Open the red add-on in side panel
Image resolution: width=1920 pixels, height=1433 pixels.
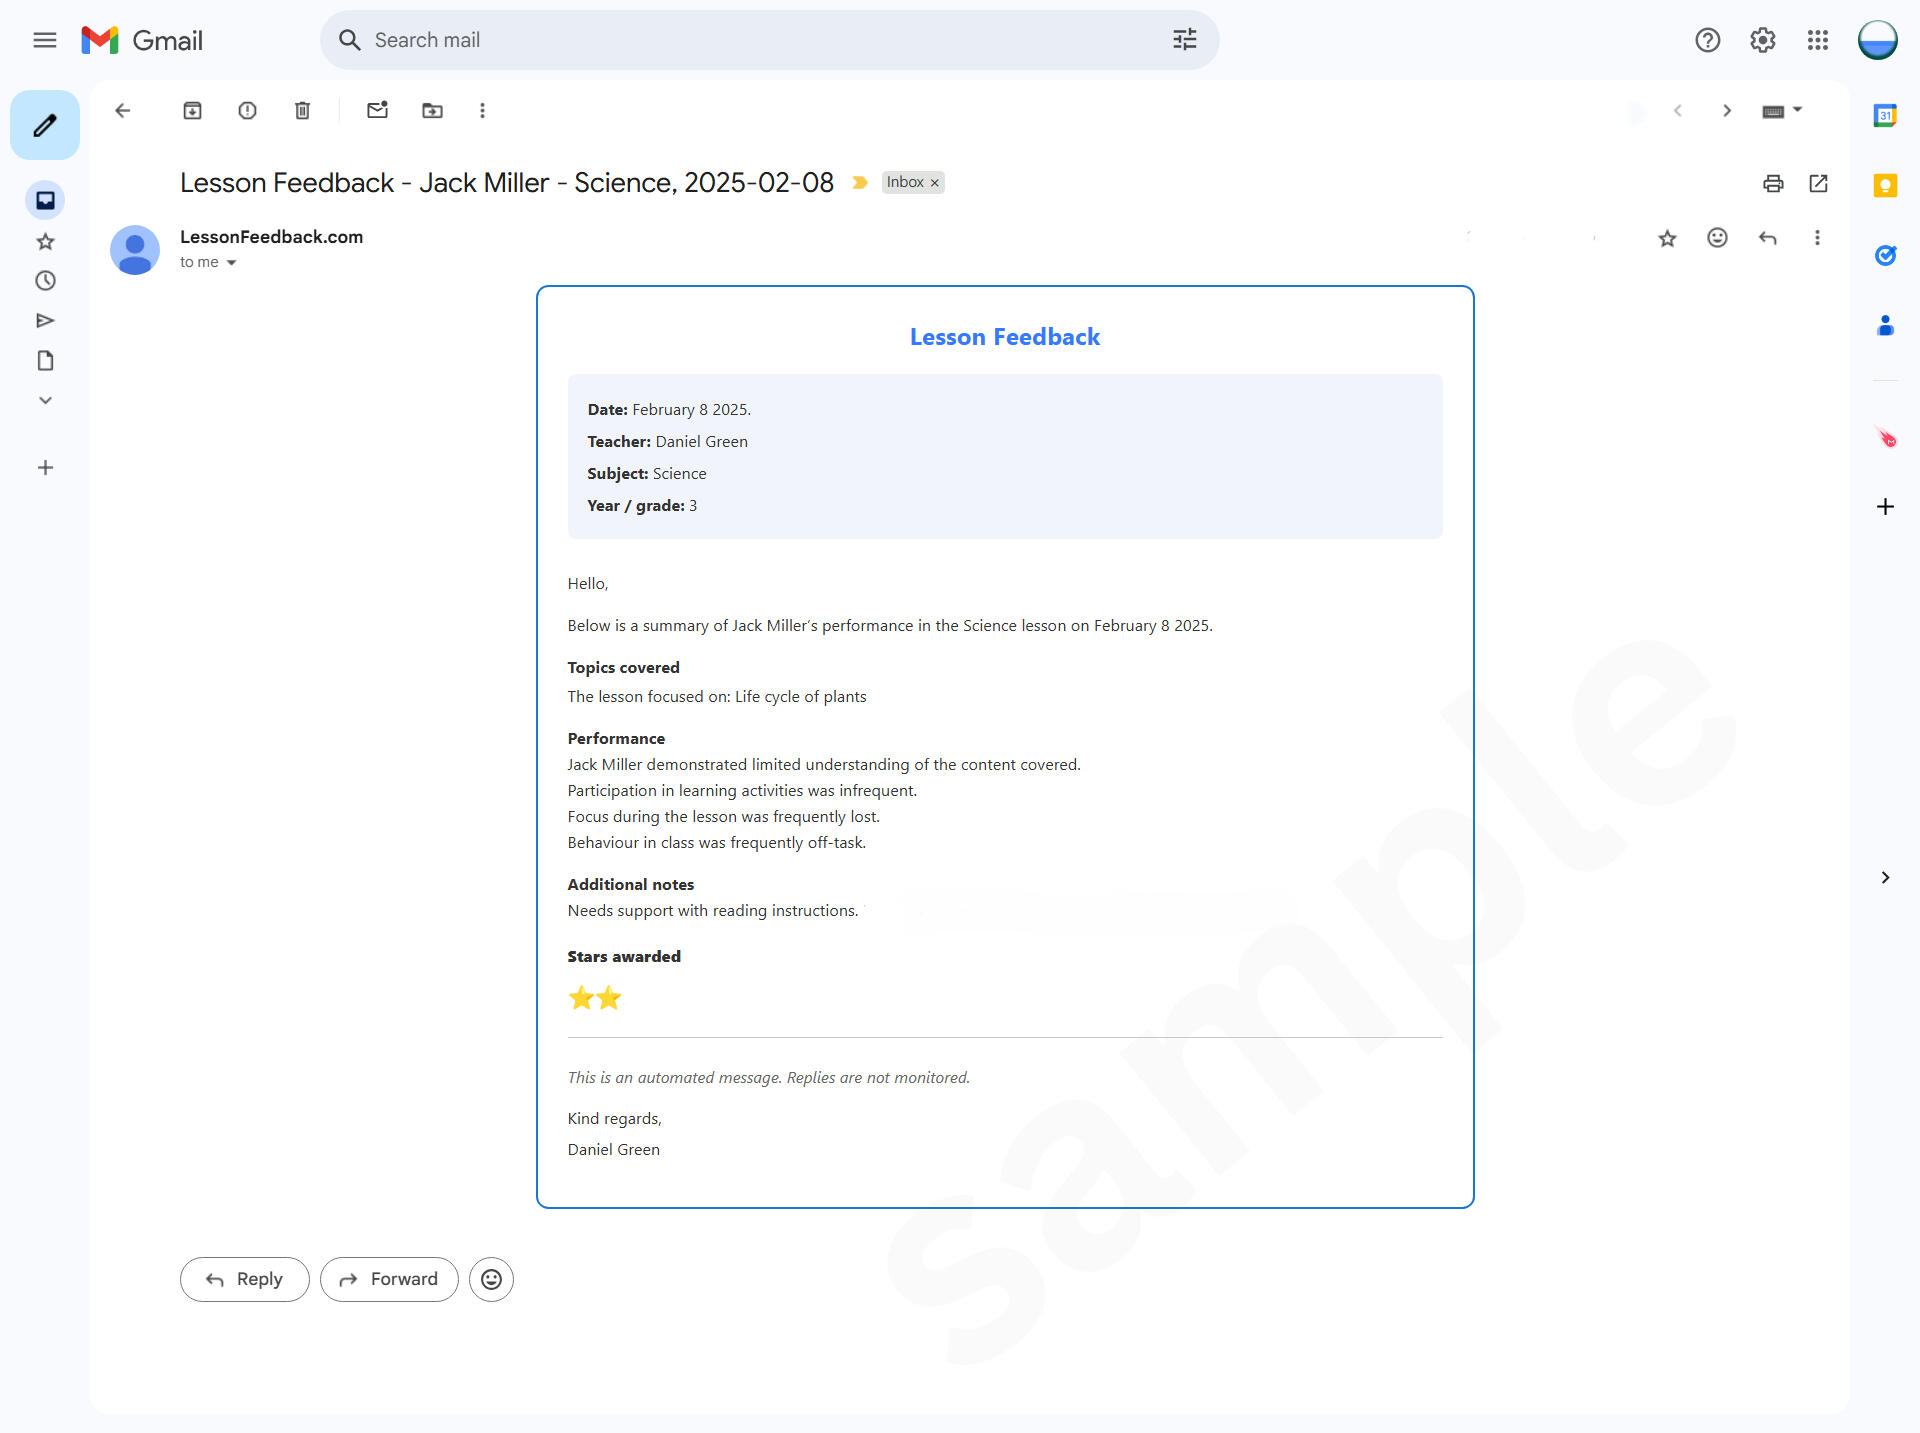[x=1885, y=438]
